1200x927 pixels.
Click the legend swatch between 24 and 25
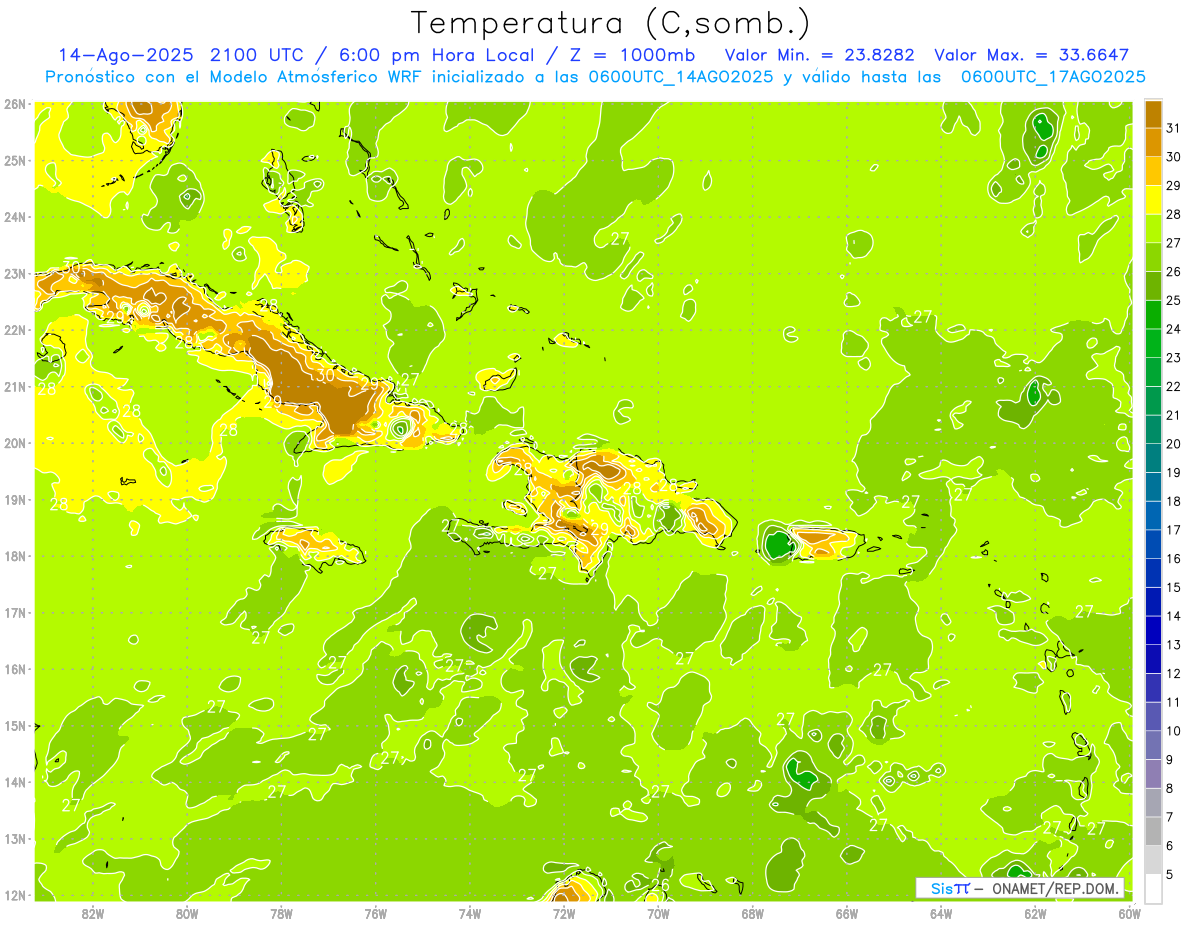coord(1153,314)
